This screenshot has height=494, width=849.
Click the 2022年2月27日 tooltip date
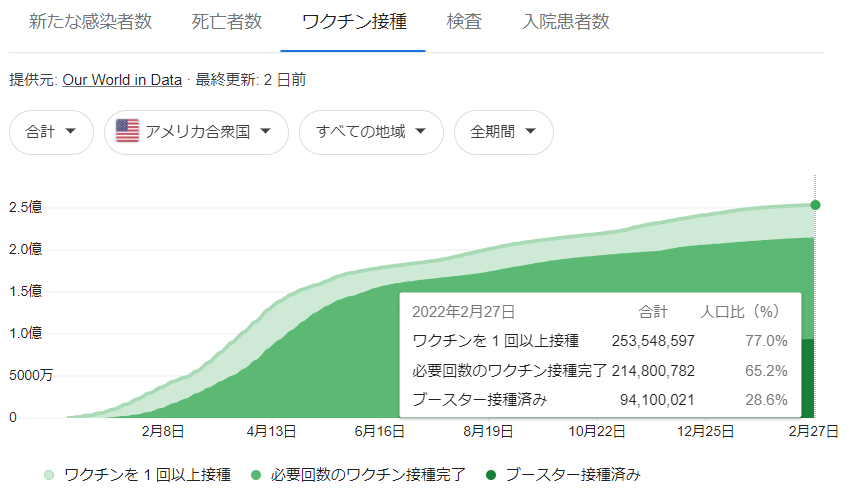[x=463, y=312]
